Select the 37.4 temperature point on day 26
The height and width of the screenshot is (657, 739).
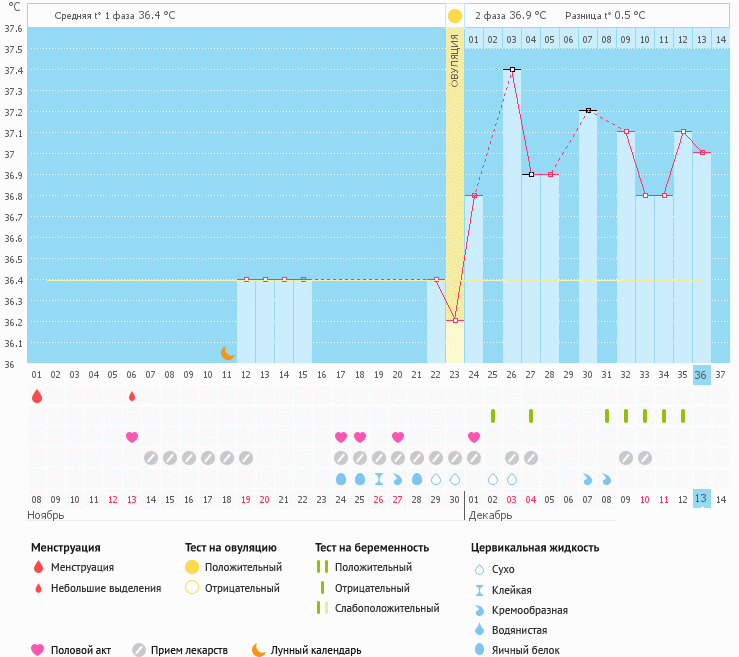pos(512,69)
